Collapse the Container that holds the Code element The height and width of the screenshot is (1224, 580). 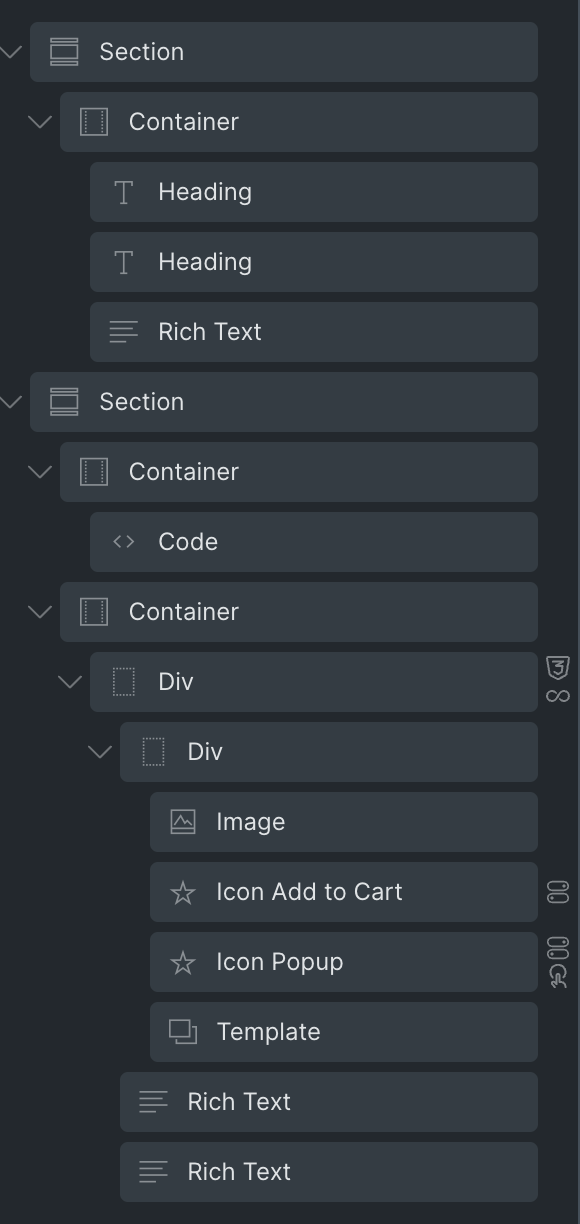tap(40, 472)
